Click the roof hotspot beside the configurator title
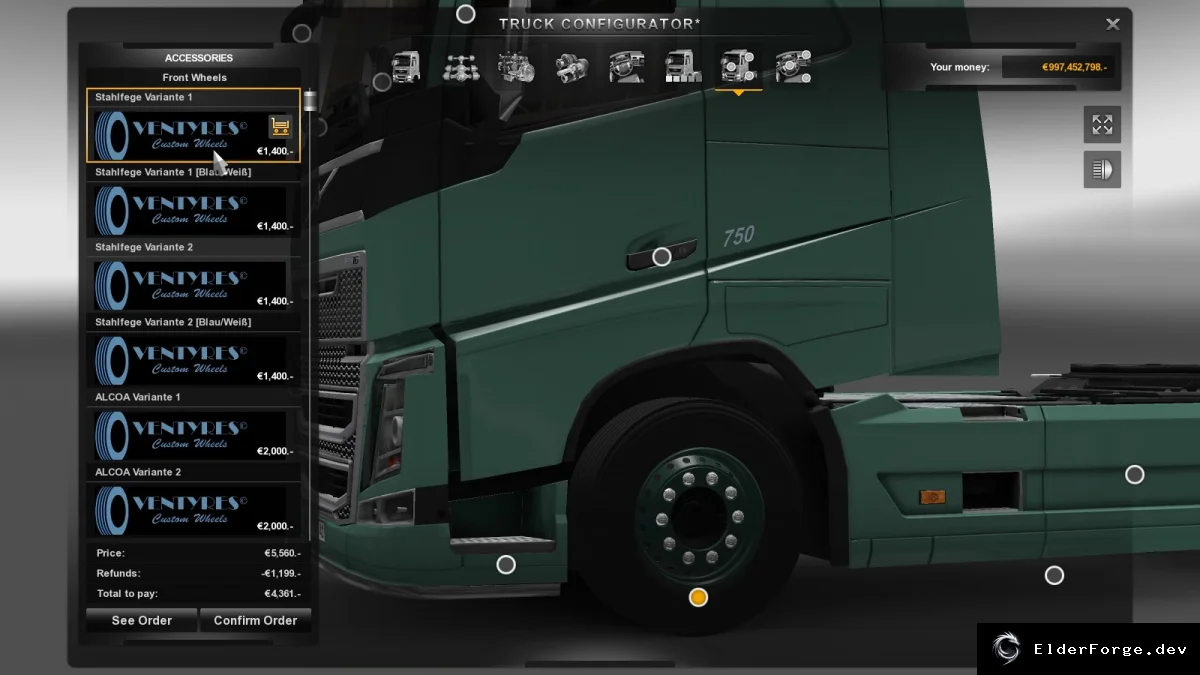Image resolution: width=1200 pixels, height=675 pixels. click(466, 14)
